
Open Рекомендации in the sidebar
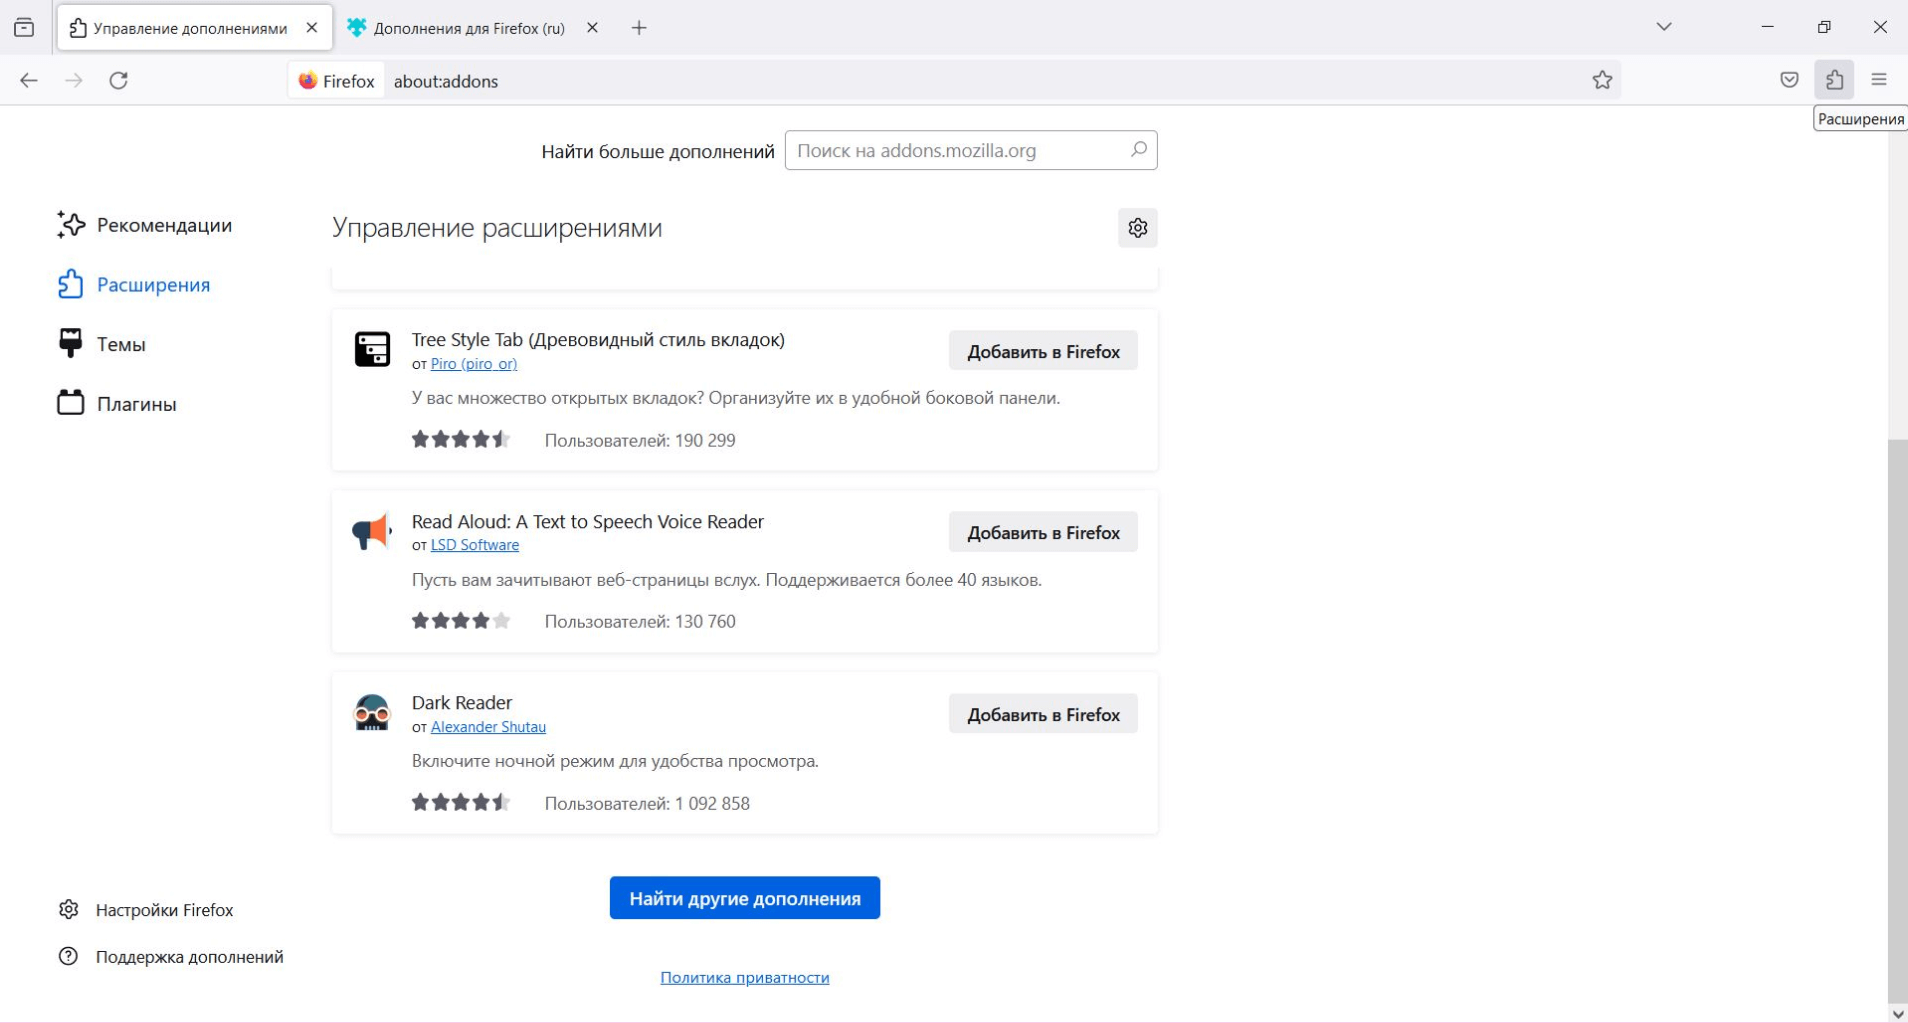click(164, 225)
